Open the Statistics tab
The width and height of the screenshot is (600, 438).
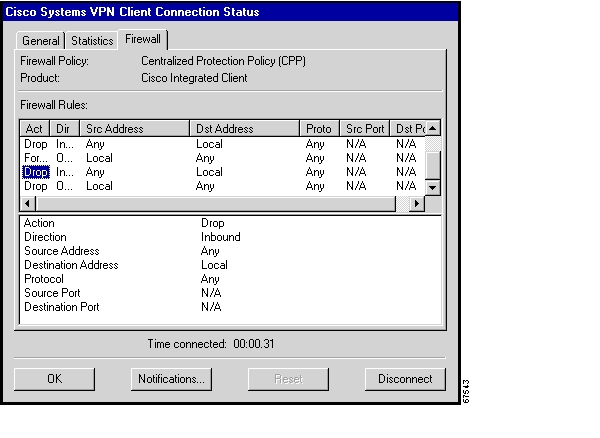tap(91, 41)
